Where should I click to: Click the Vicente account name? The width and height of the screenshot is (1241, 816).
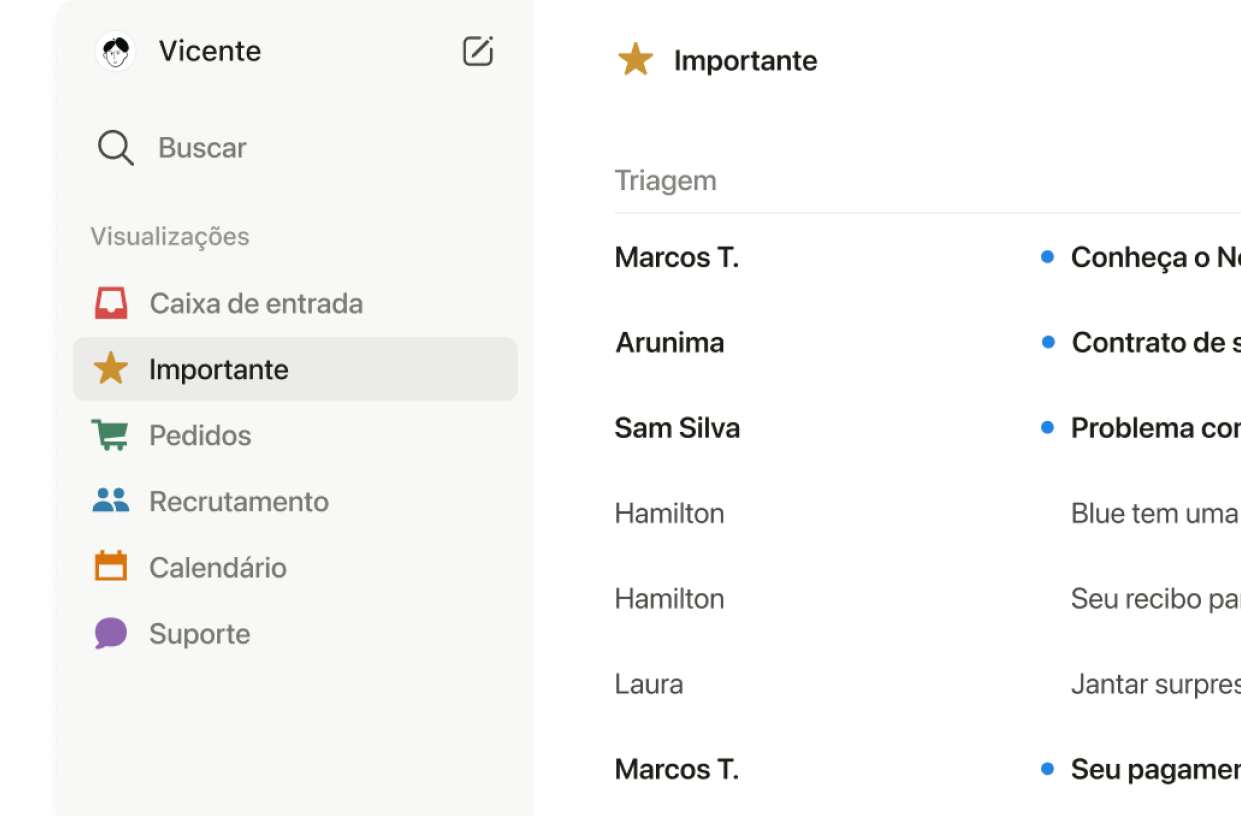[x=210, y=51]
